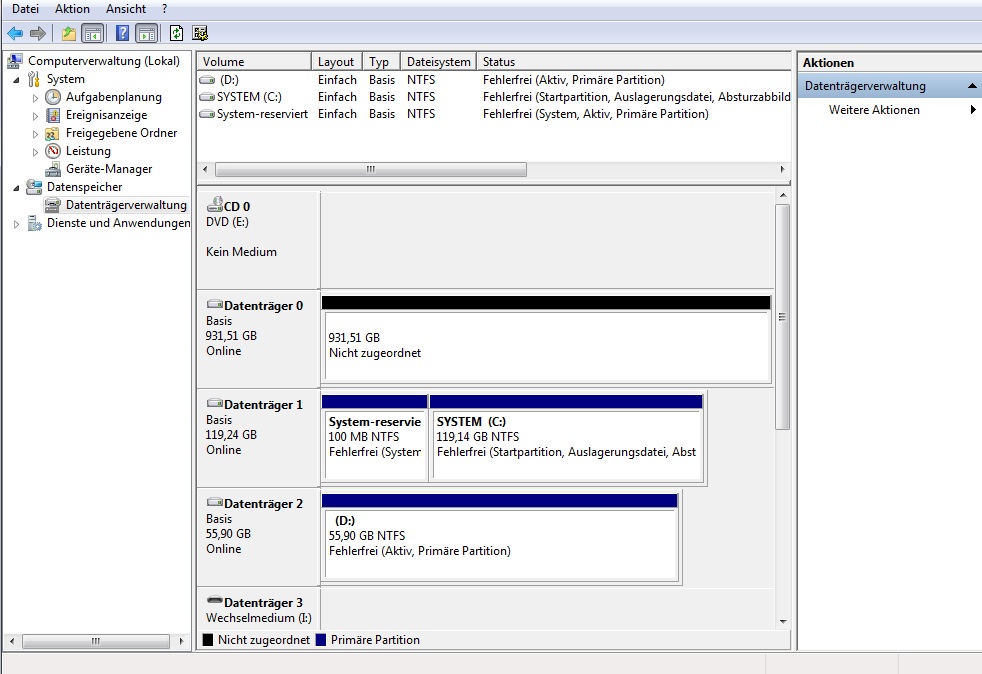The width and height of the screenshot is (982, 674).
Task: Click the Datenträger 0 disk icon
Action: pyautogui.click(x=215, y=304)
